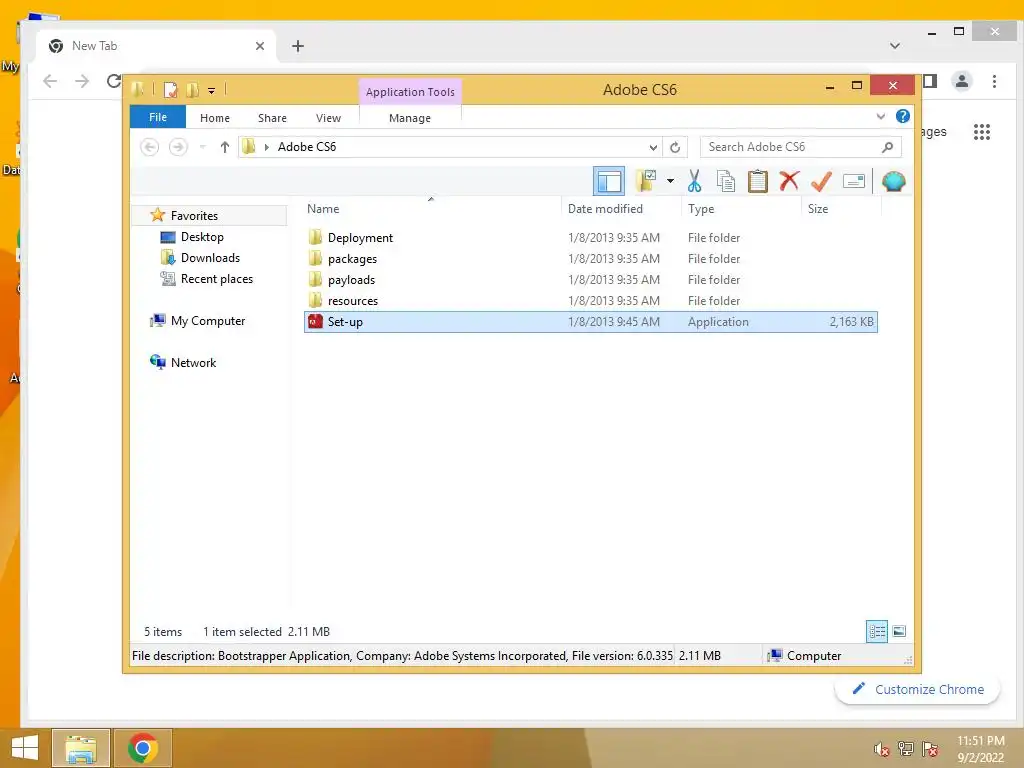Click the orange checkmark Properties icon
Viewport: 1024px width, 768px height.
822,181
